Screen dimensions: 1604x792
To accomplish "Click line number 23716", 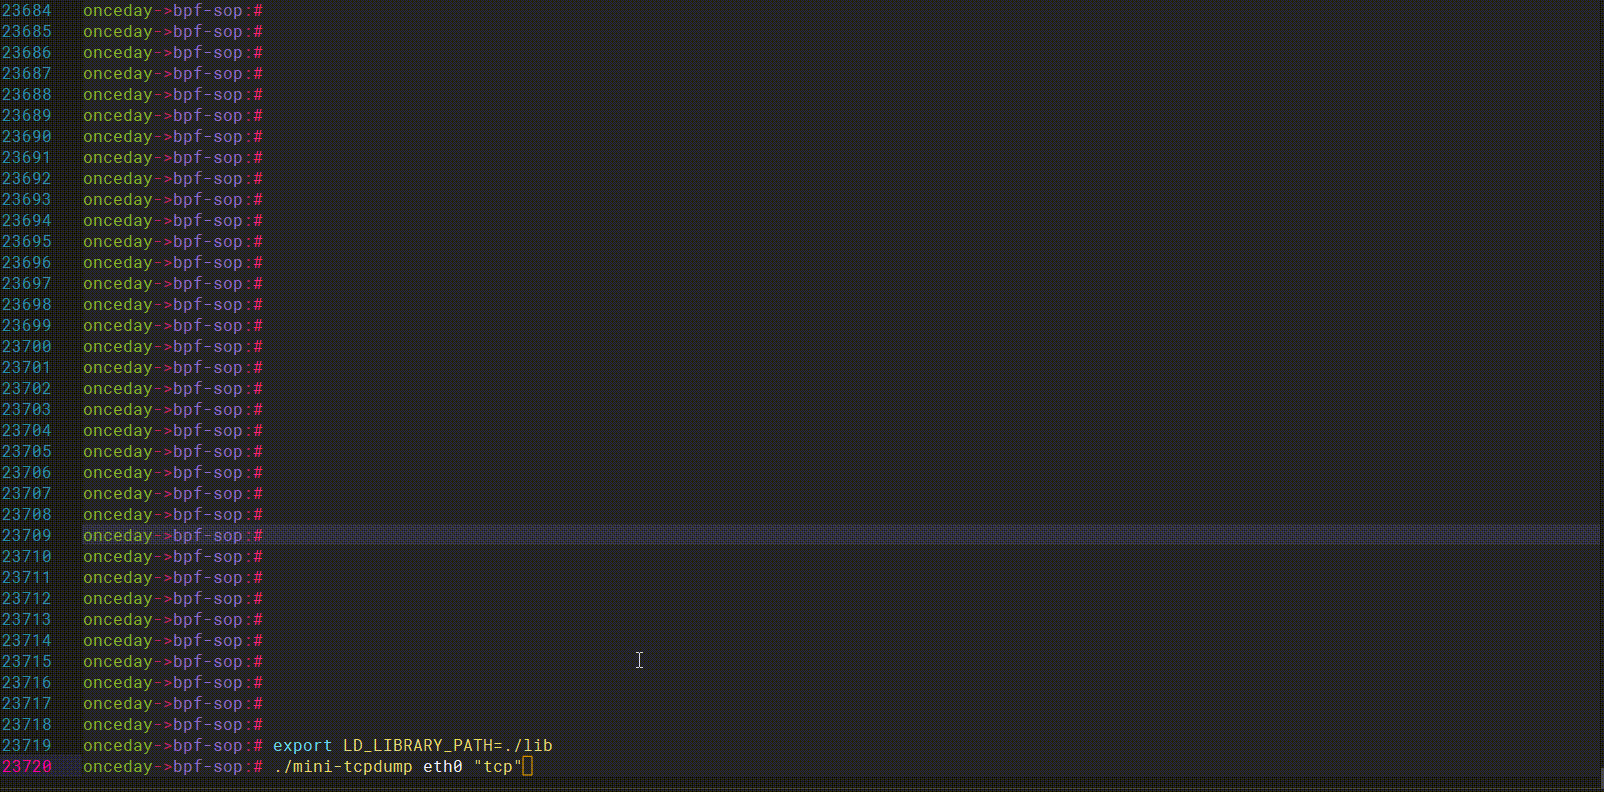I will click(x=27, y=683).
